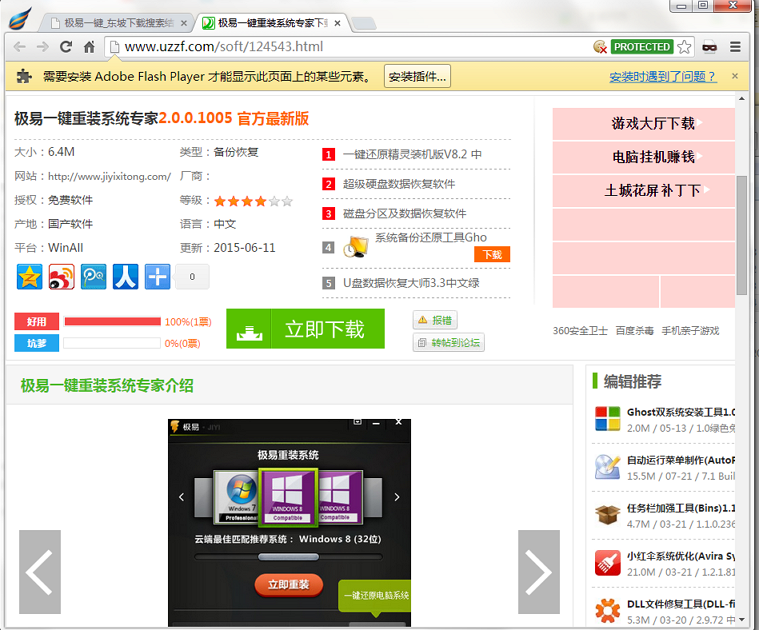This screenshot has height=630, width=759.
Task: Click the Avira red broom icon
Action: click(x=607, y=563)
